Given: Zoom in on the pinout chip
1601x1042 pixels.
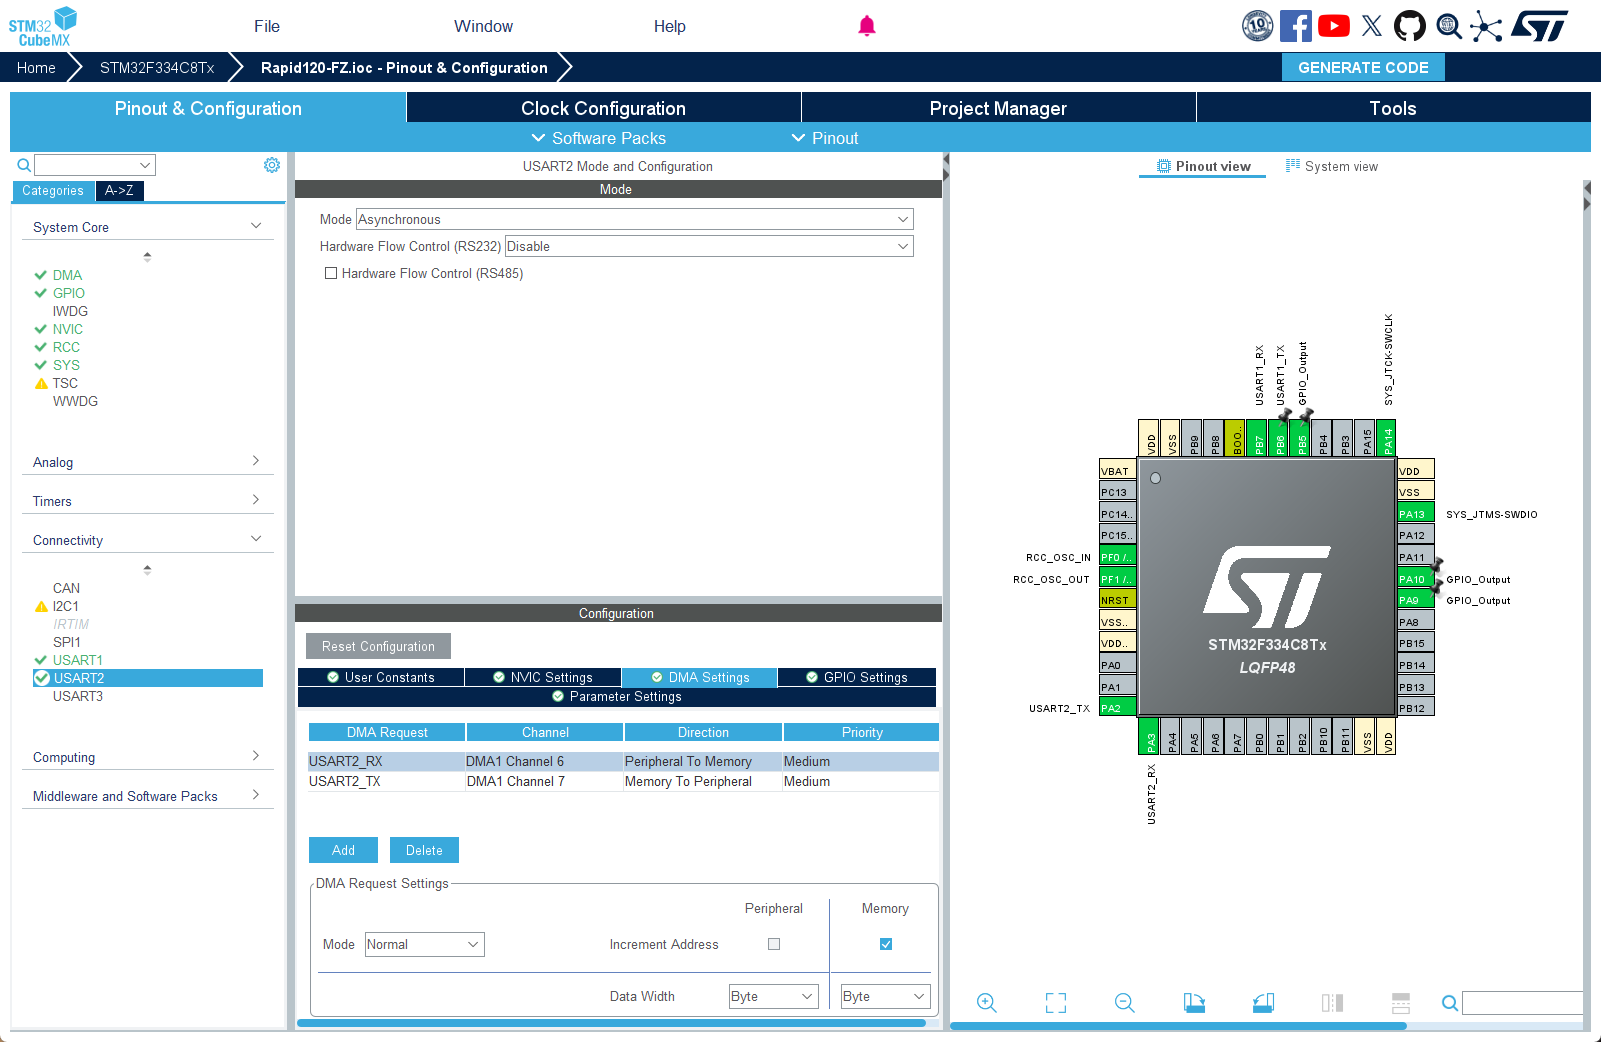Looking at the screenshot, I should (x=987, y=1003).
